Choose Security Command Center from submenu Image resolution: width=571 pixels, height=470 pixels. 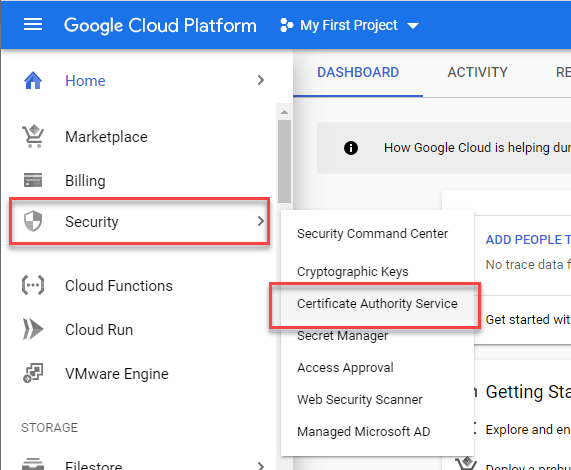(373, 234)
